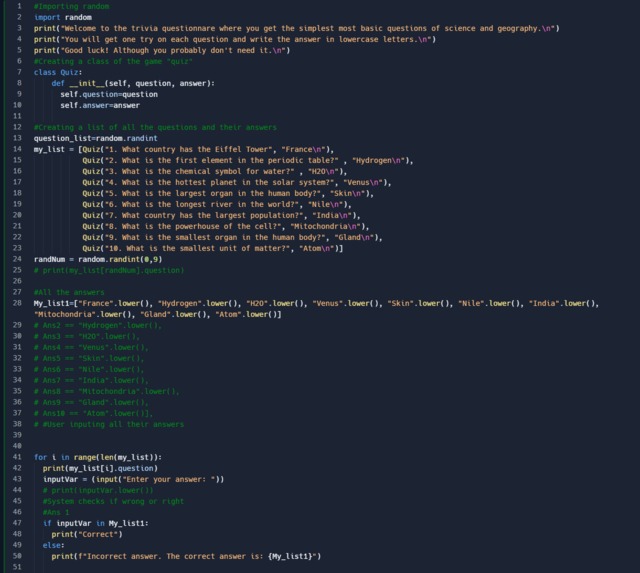This screenshot has width=640, height=573.
Task: Click the 'You will get one try' print line
Action: point(235,40)
